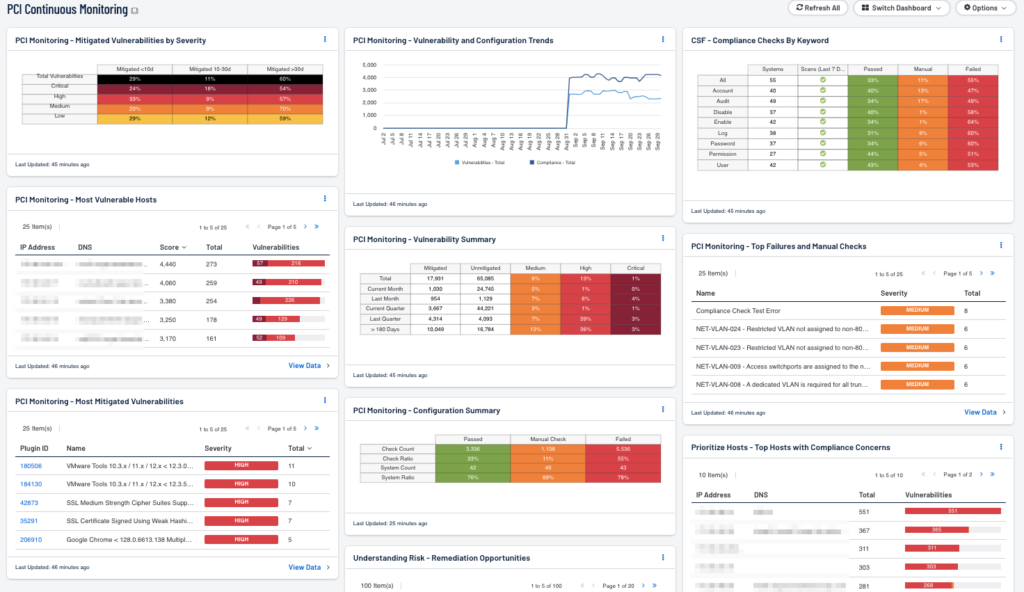The width and height of the screenshot is (1024, 592).
Task: Click vulnerability bar of the 4,440 score host
Action: (x=289, y=264)
